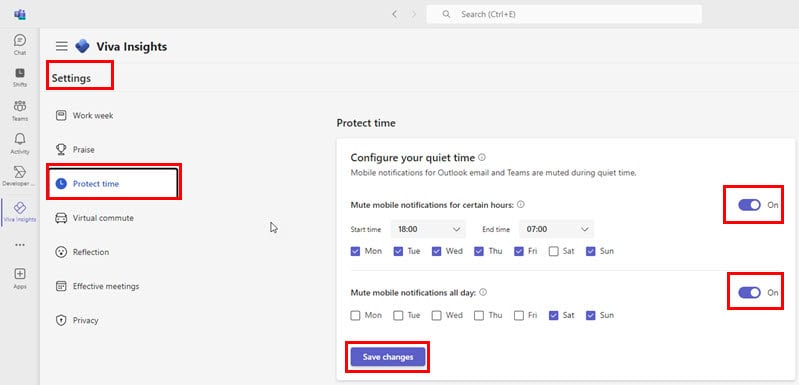Open Teams in the left rail

point(20,111)
